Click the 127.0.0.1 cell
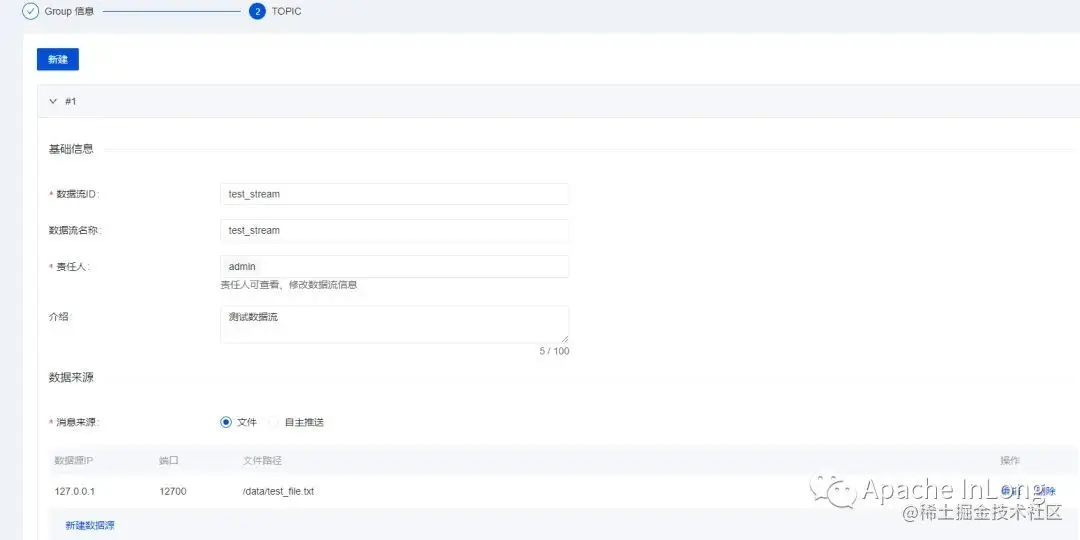The image size is (1080, 540). 74,492
